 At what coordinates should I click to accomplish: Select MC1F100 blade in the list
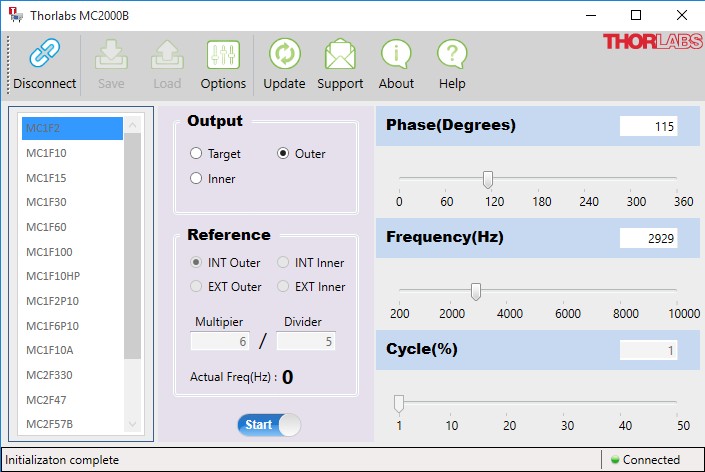pos(72,252)
